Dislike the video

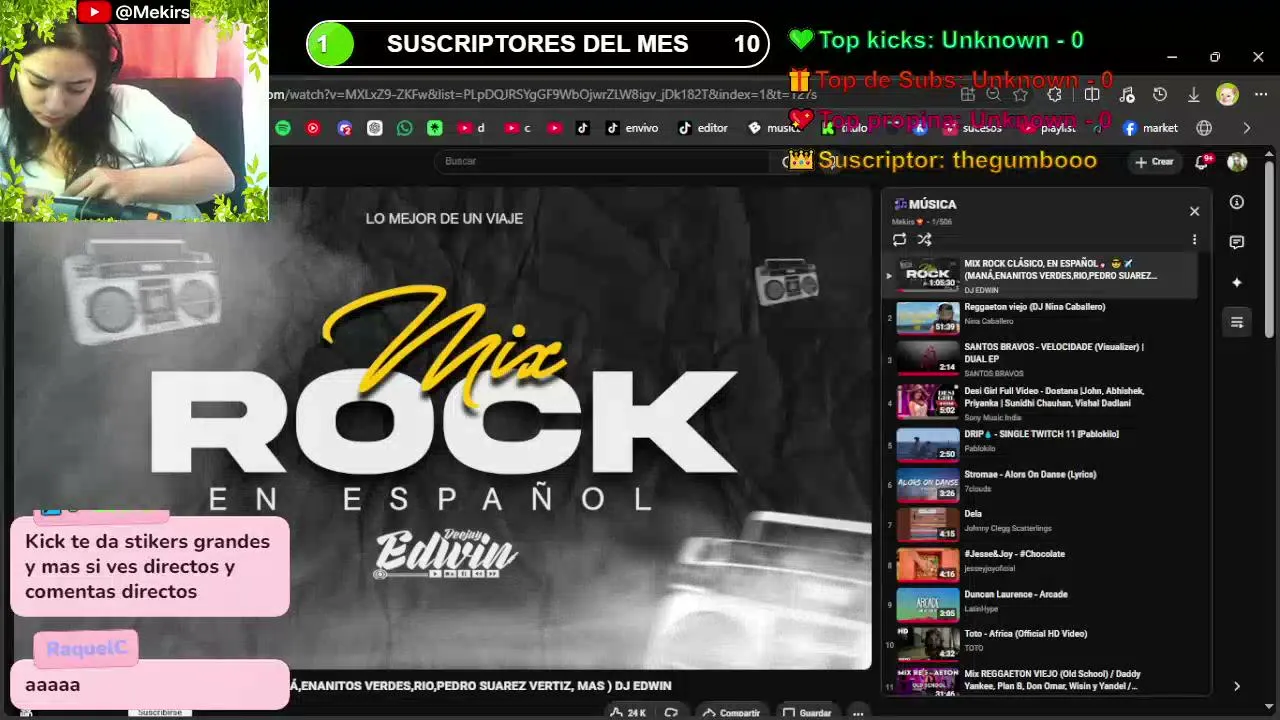(671, 713)
